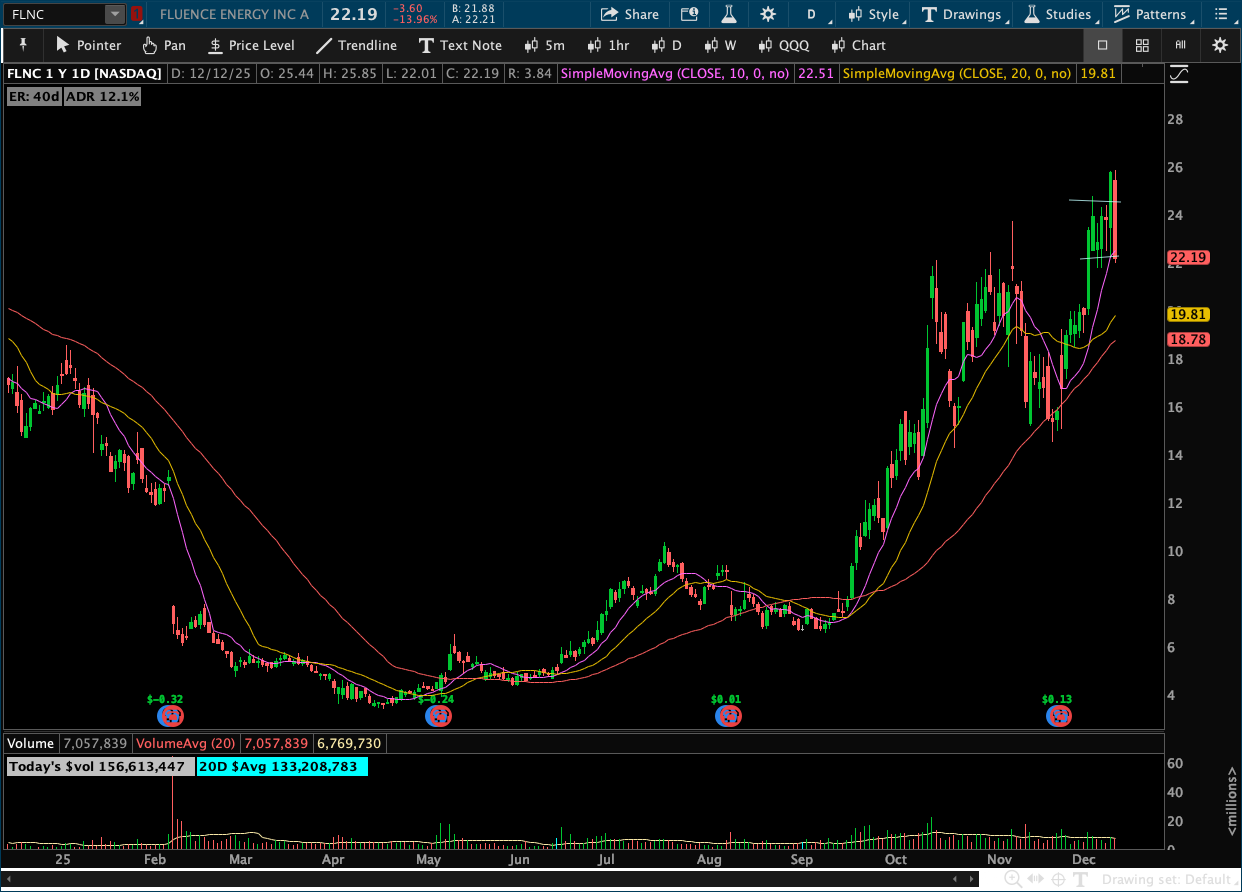Open the Drawings menu
The height and width of the screenshot is (892, 1242).
click(x=964, y=15)
